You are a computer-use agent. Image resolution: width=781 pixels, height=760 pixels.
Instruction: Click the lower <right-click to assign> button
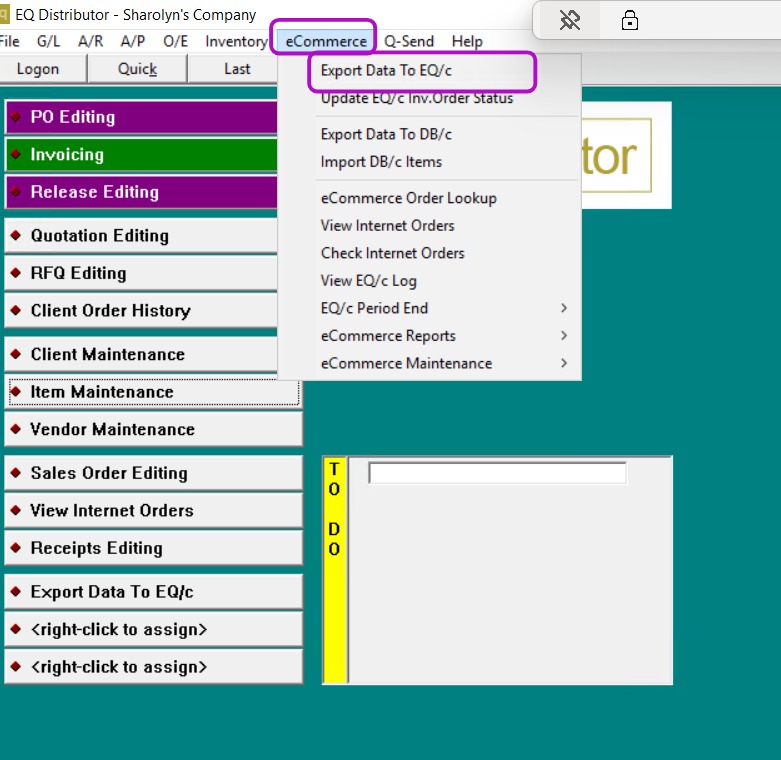click(x=154, y=667)
